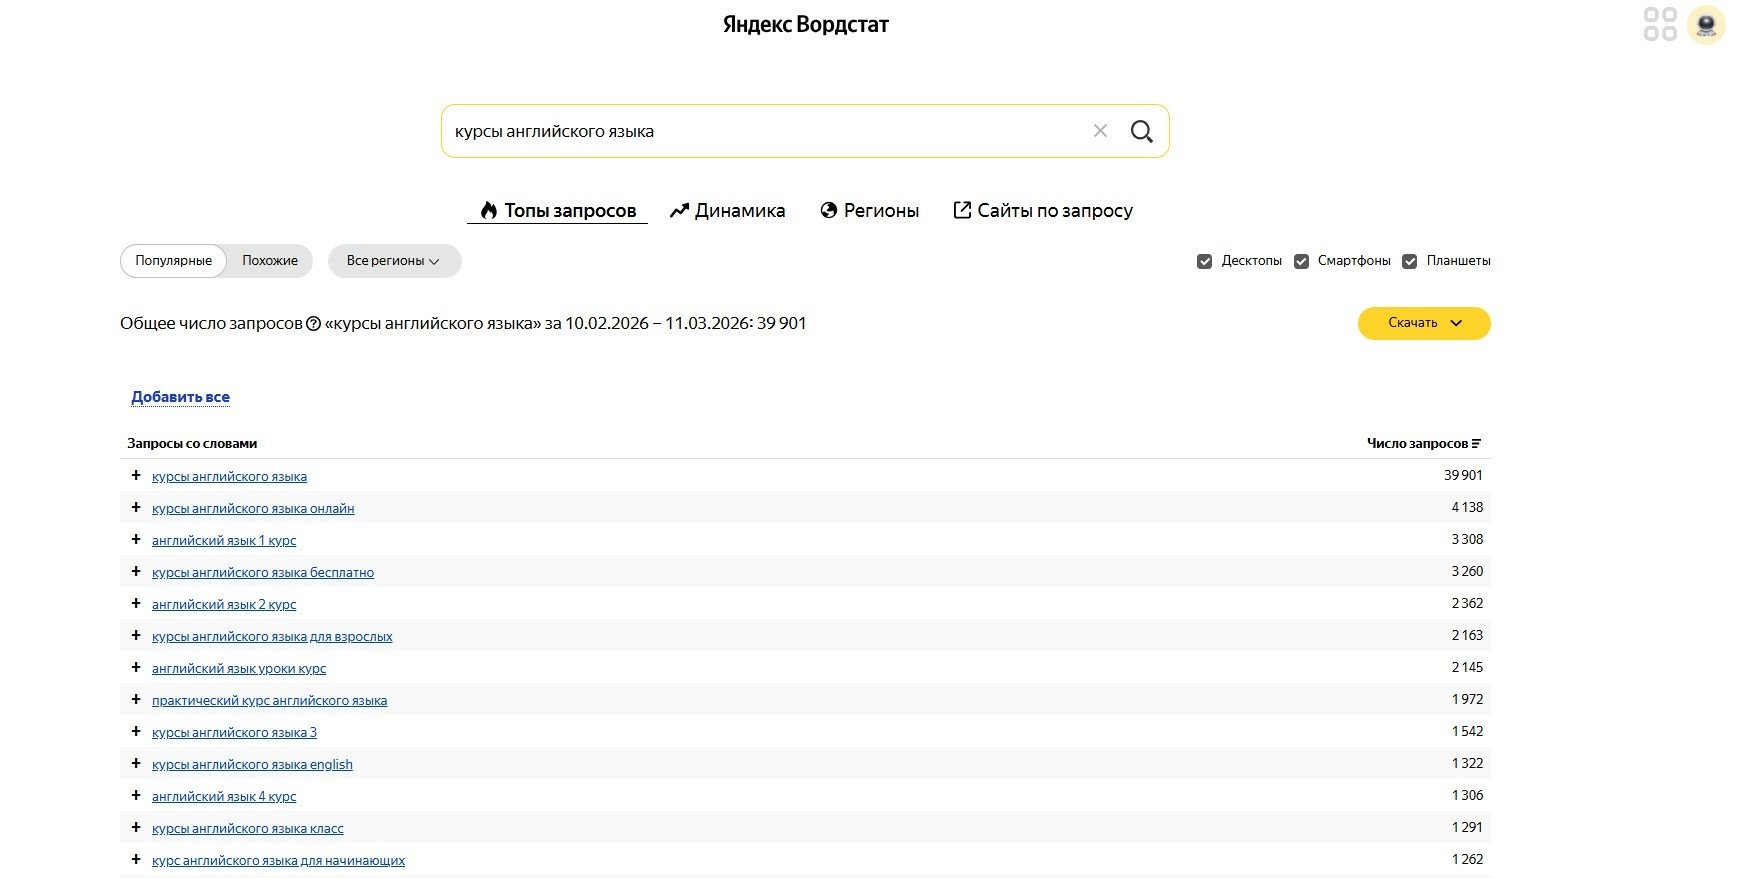Image resolution: width=1751 pixels, height=878 pixels.
Task: Open the Топы запросов tab
Action: [558, 211]
